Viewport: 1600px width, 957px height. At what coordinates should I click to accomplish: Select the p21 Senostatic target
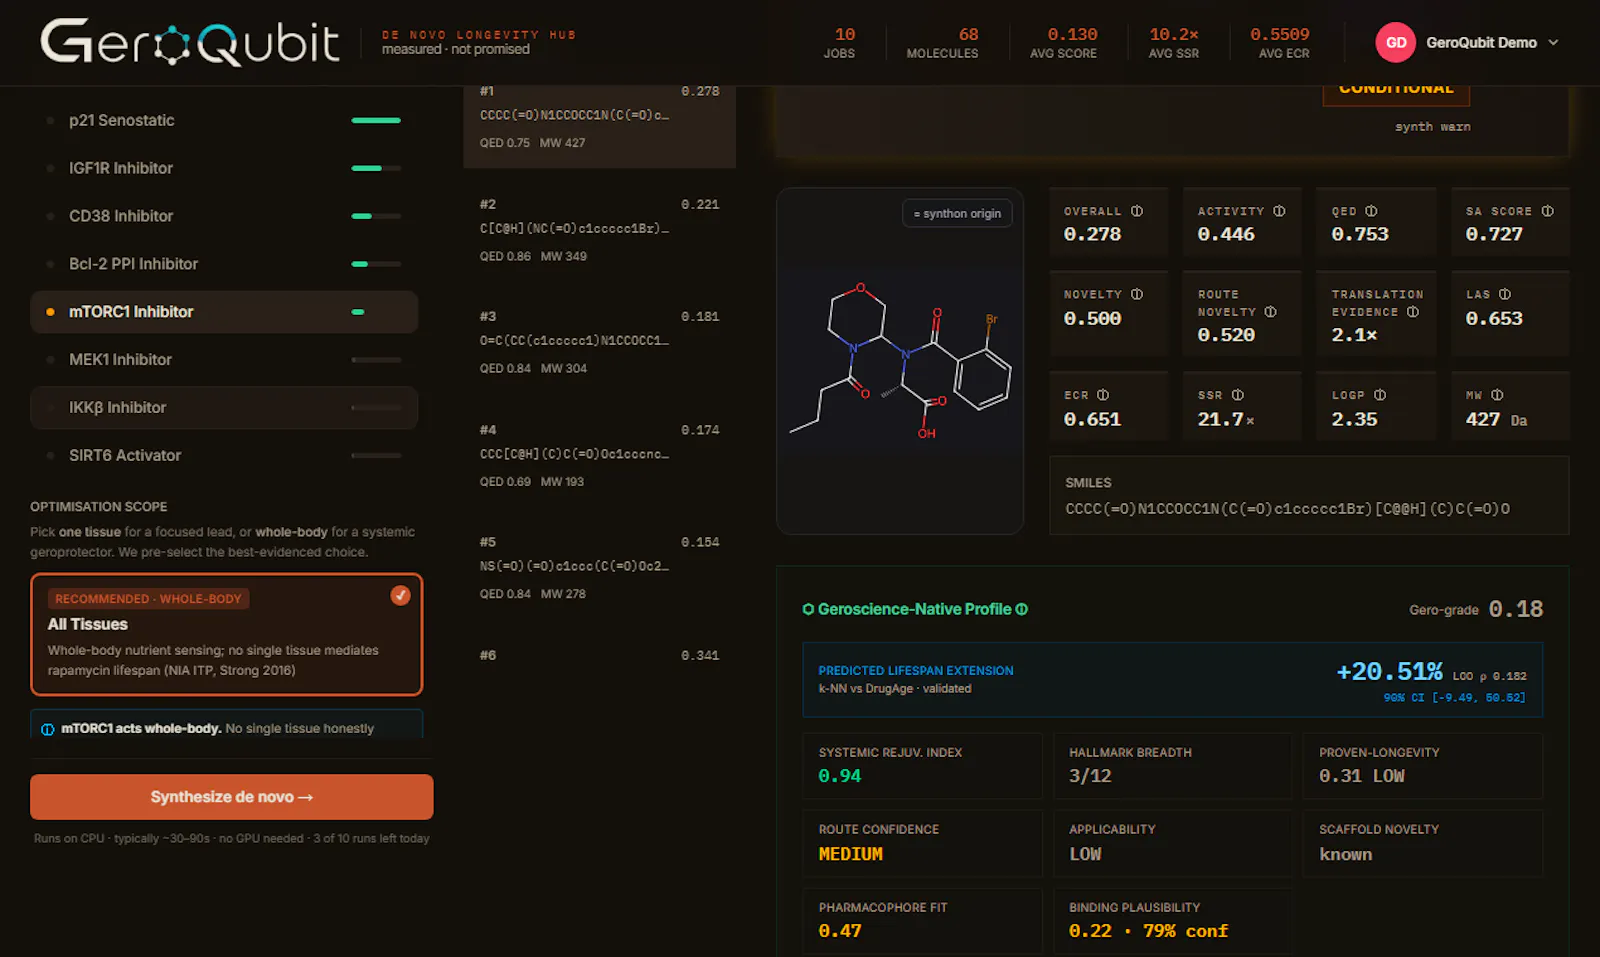click(224, 120)
